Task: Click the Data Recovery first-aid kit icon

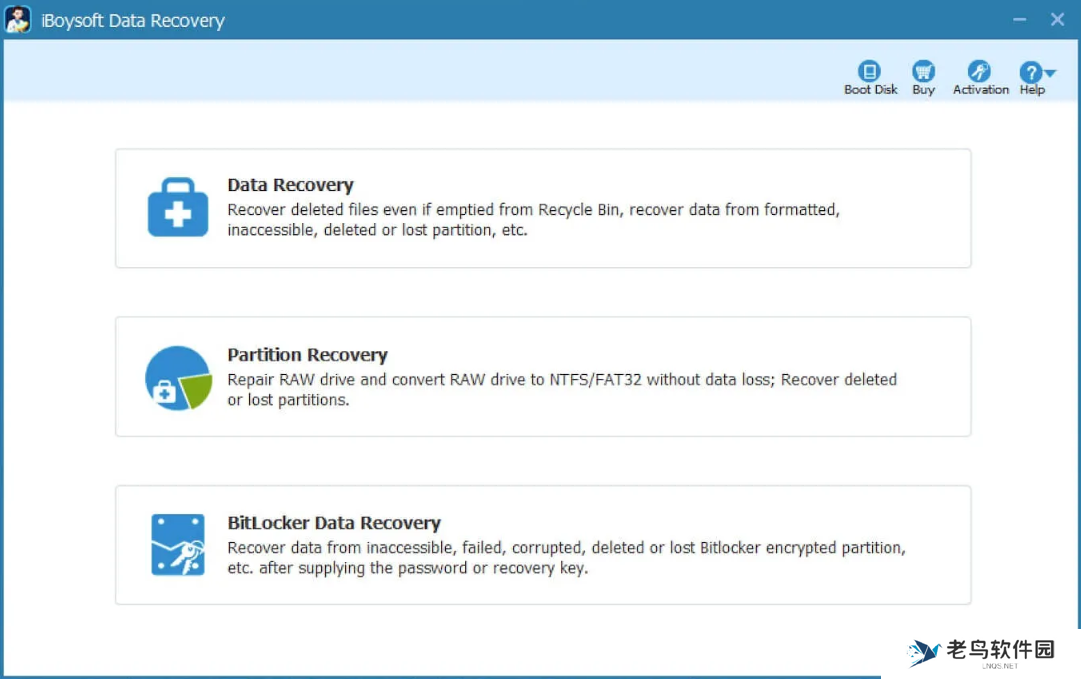Action: [178, 207]
